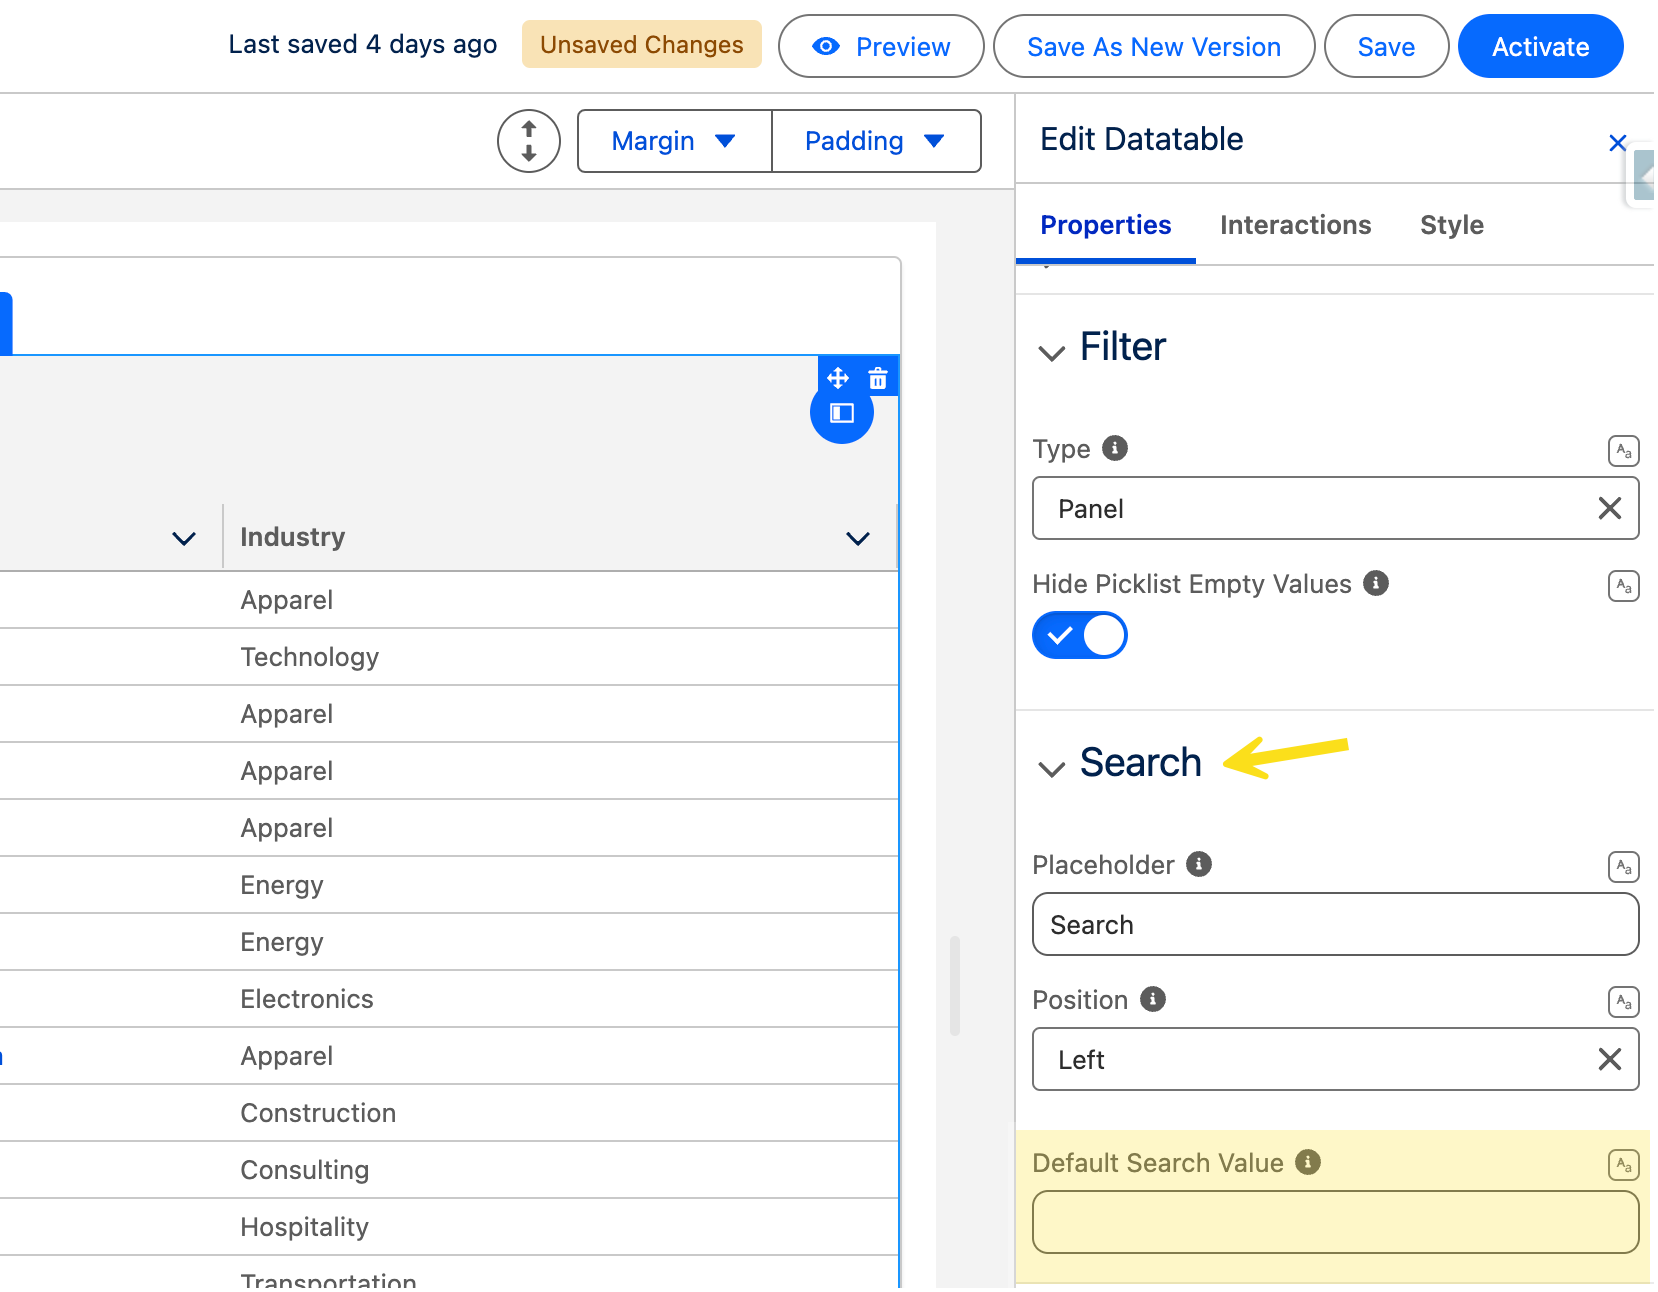The image size is (1658, 1292).
Task: Click the Activate button
Action: [x=1540, y=47]
